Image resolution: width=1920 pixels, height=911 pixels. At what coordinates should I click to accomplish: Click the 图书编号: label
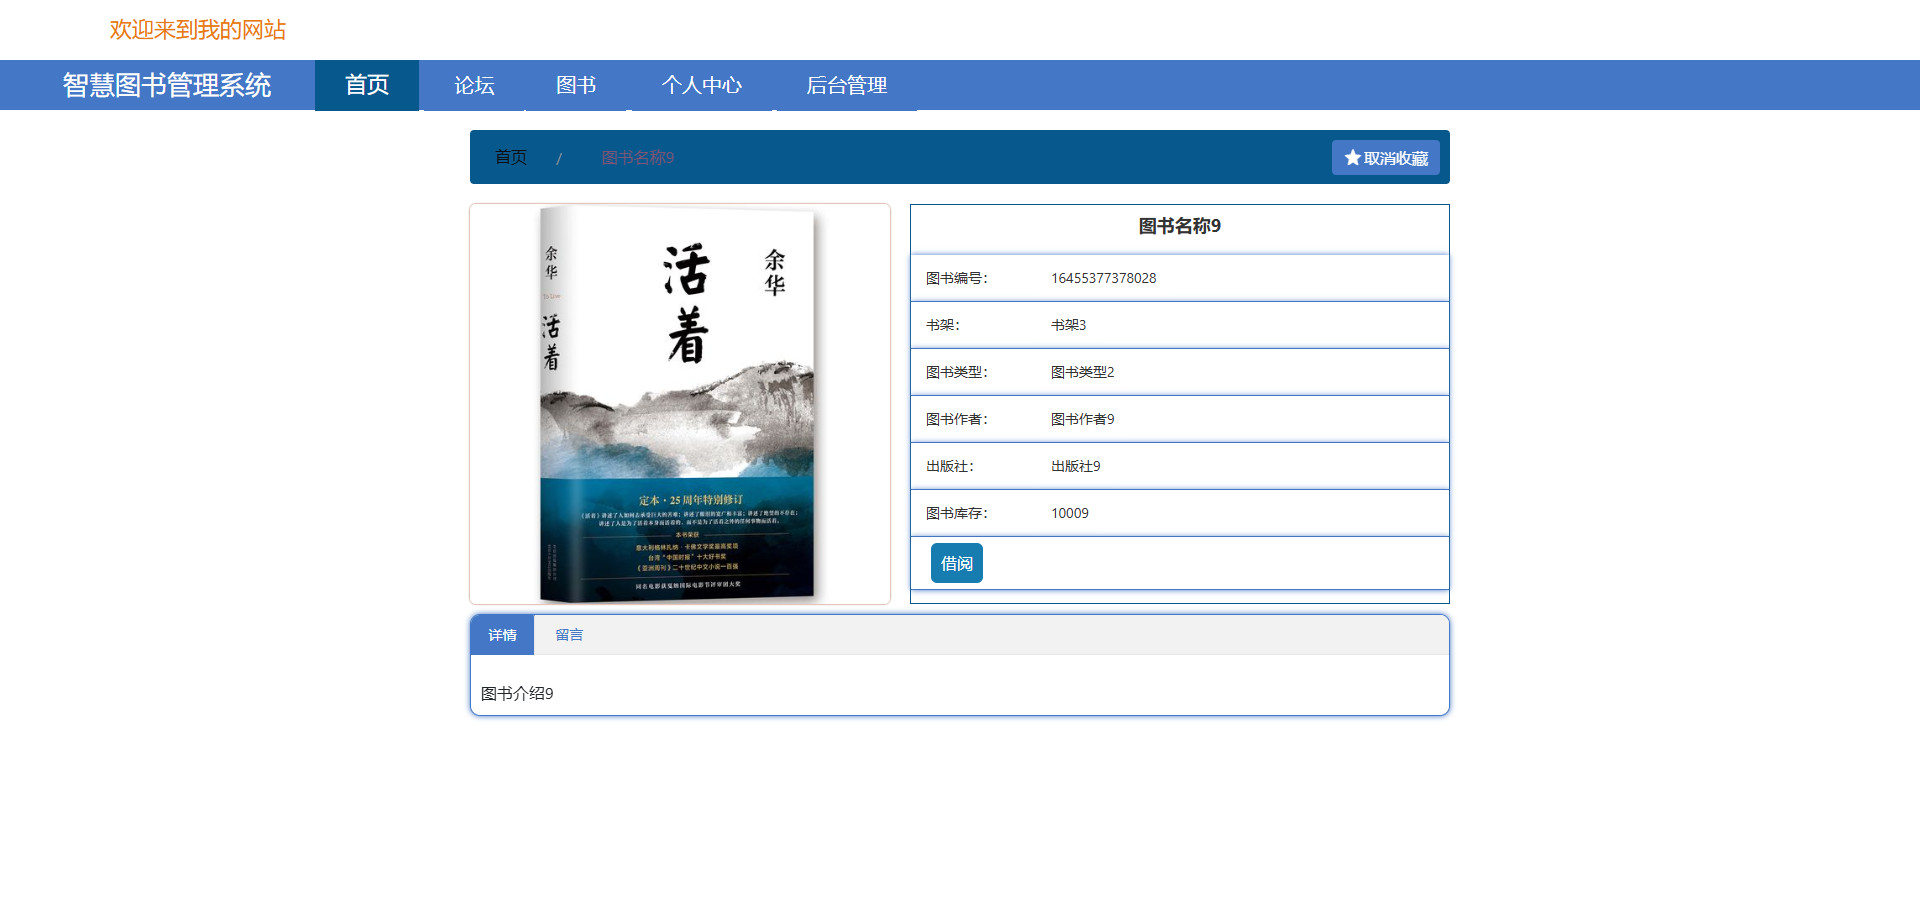pyautogui.click(x=957, y=278)
